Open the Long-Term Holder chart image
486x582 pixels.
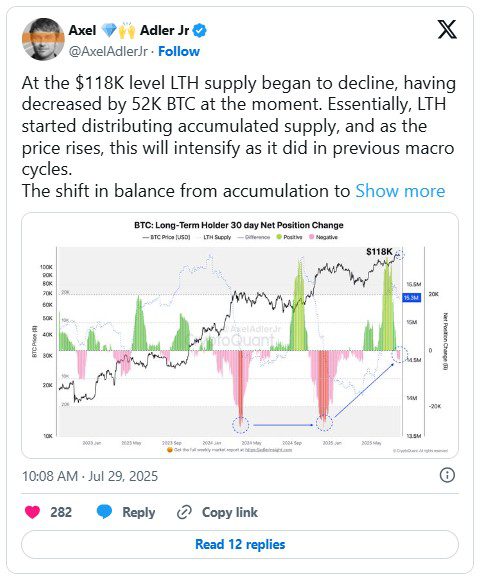tap(240, 336)
